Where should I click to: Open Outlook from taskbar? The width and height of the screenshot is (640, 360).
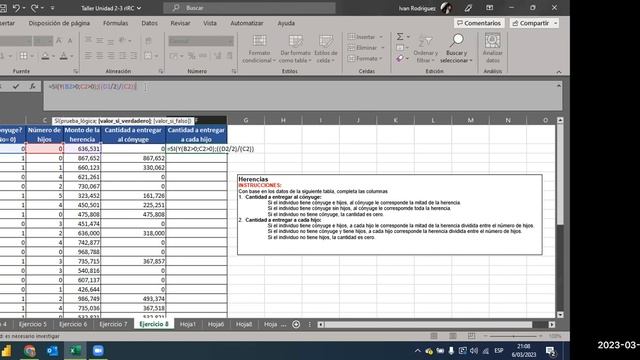(x=52, y=351)
